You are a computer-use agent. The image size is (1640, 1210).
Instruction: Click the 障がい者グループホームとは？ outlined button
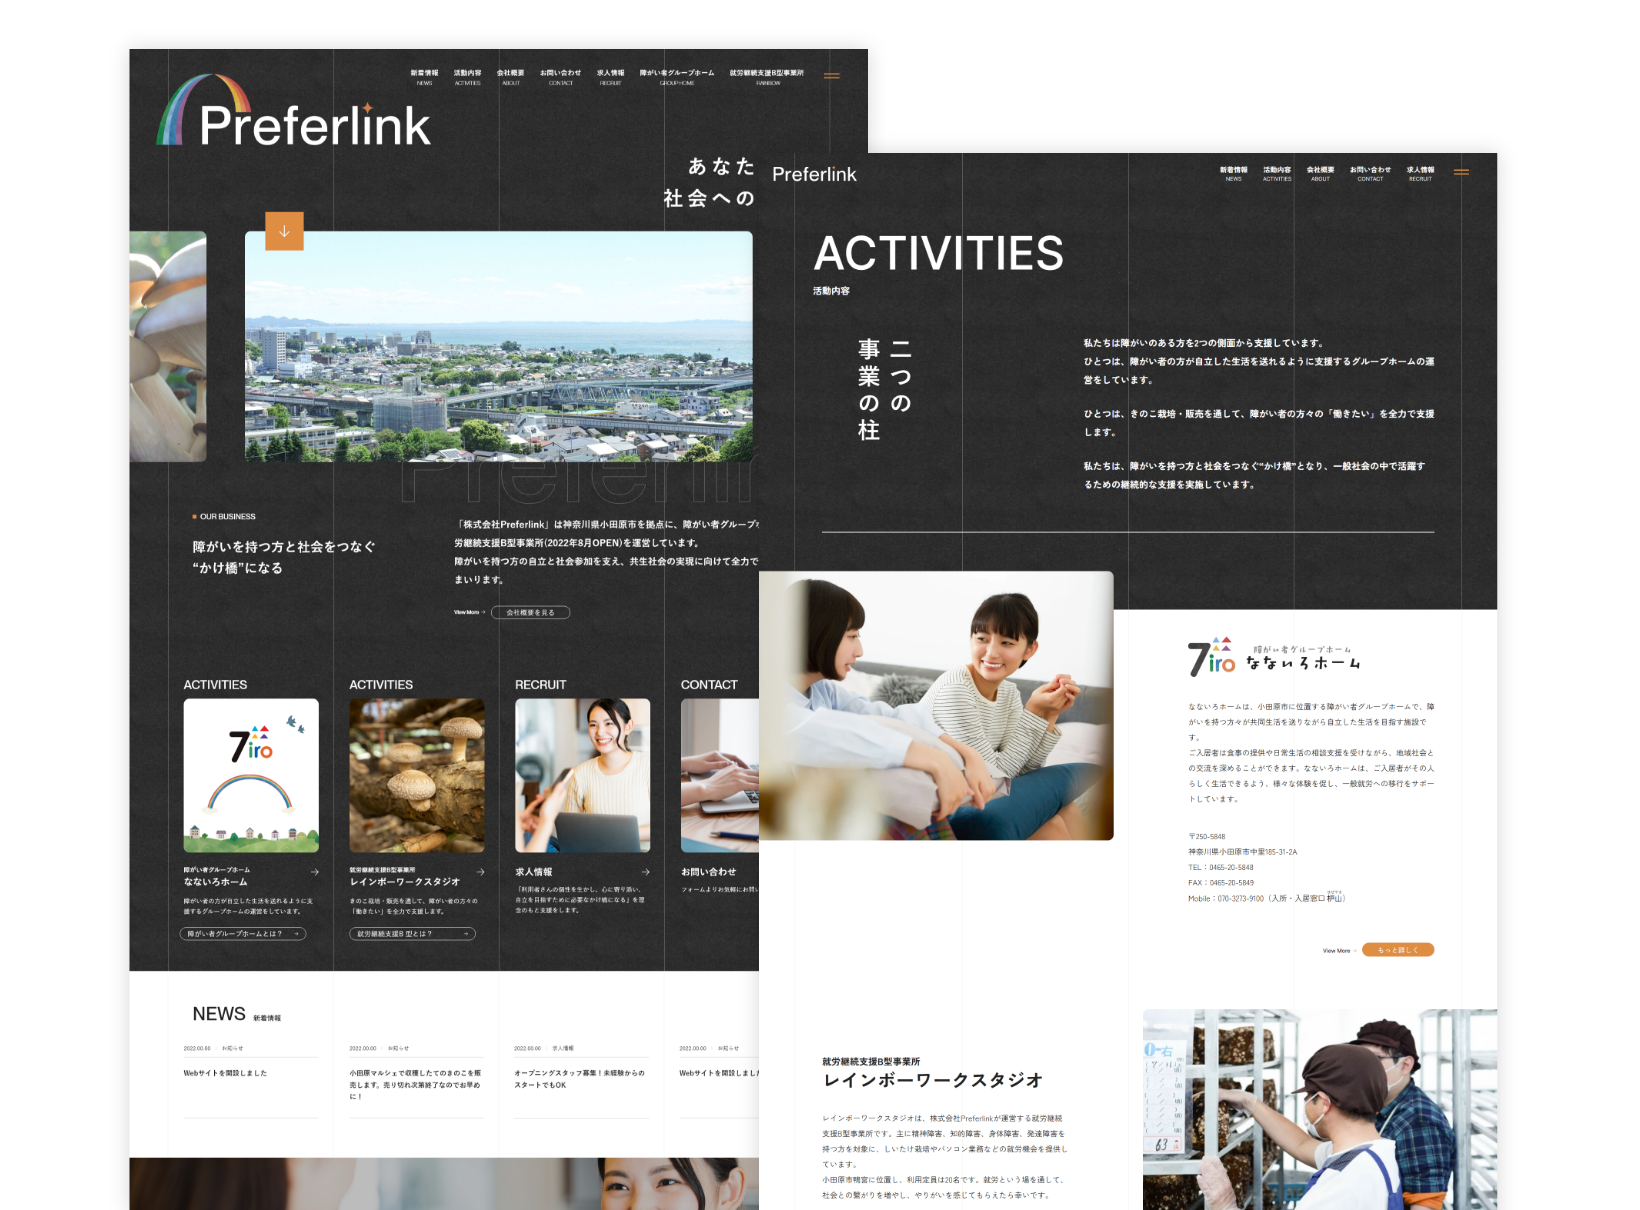click(243, 933)
